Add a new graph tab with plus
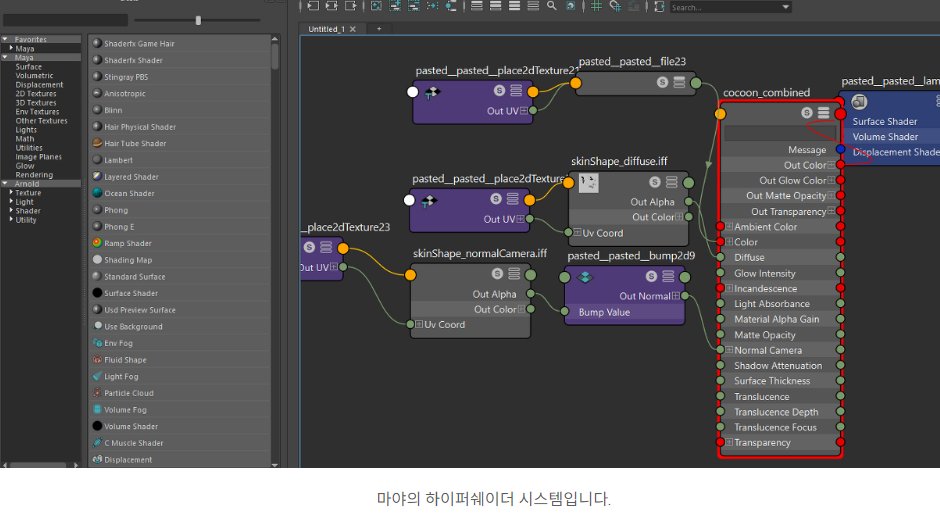940x517 pixels. (x=379, y=29)
